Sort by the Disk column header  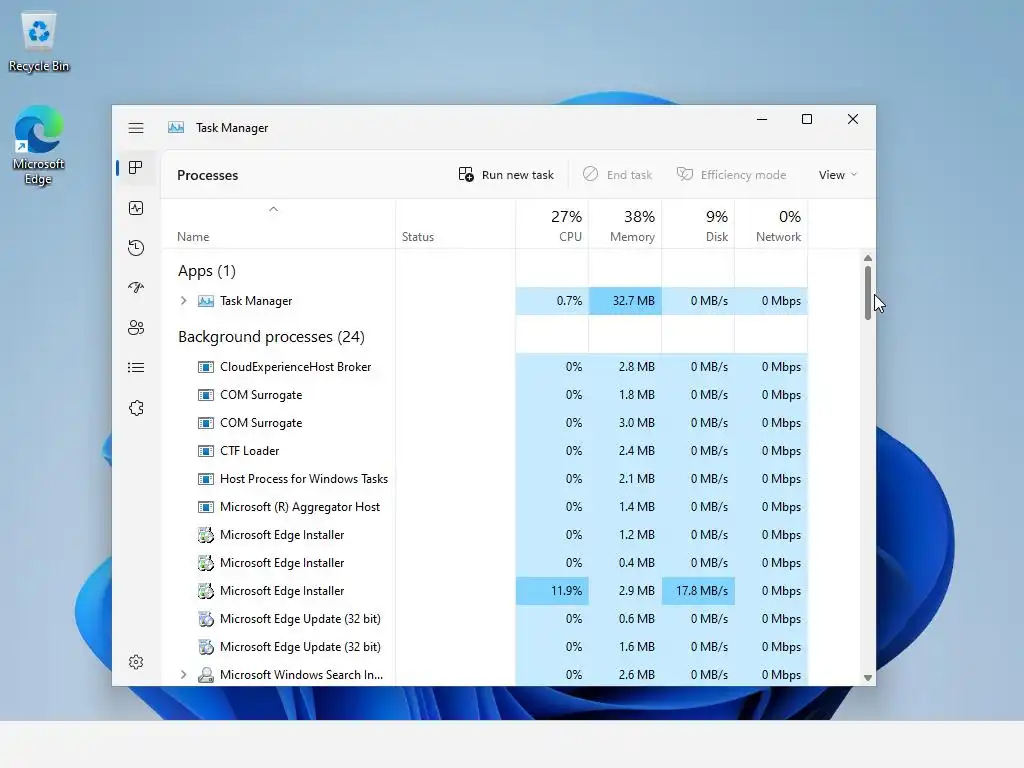pos(699,225)
